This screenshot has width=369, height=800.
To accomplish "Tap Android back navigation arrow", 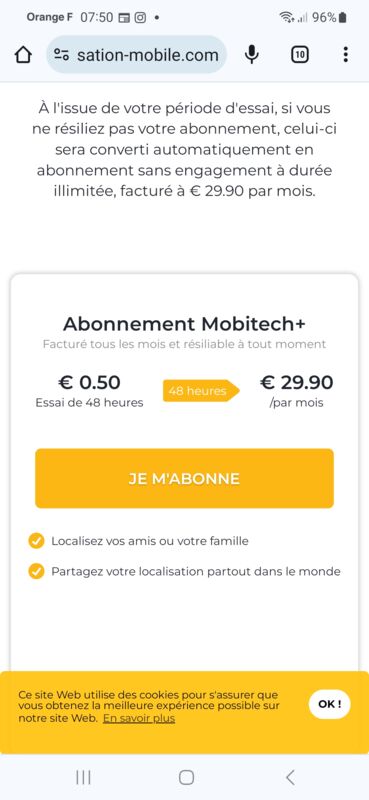I will click(x=290, y=777).
